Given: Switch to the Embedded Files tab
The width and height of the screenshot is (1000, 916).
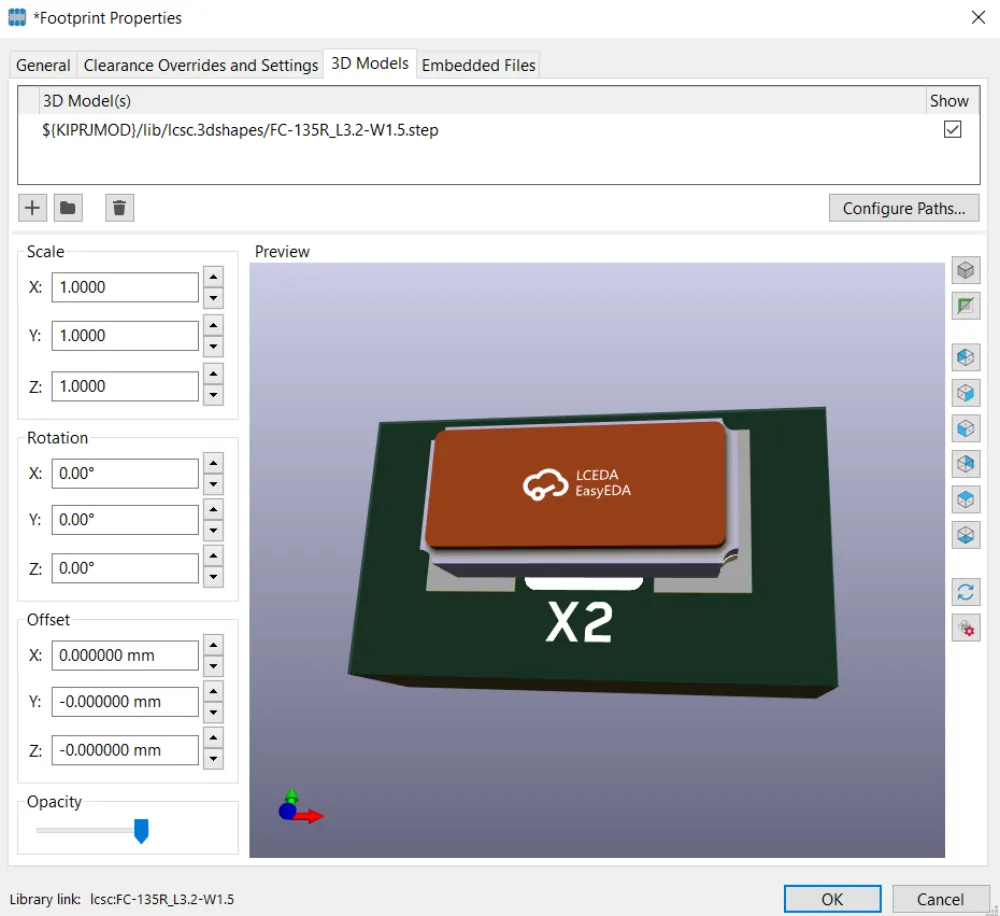Looking at the screenshot, I should point(478,64).
